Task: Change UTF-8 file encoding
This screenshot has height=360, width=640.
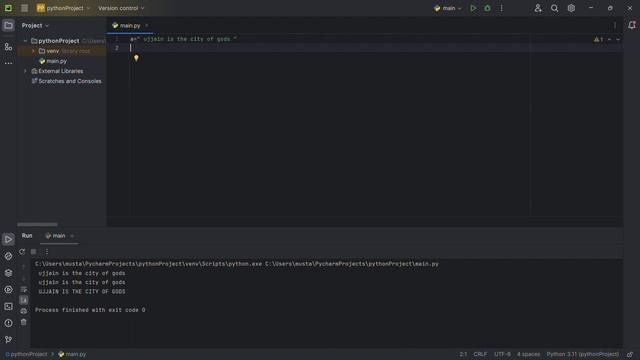Action: tap(502, 354)
